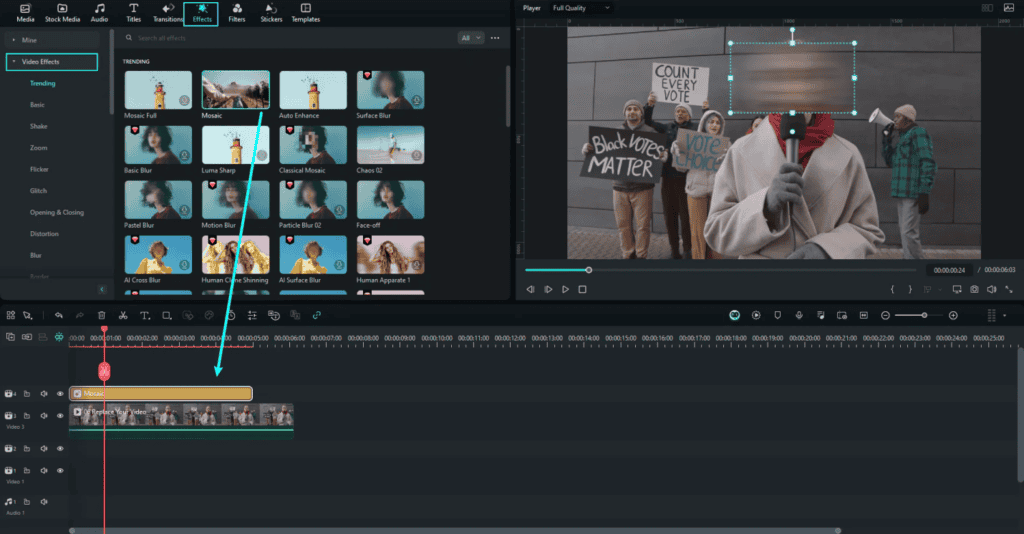Add a new track with the add-track icon
The width and height of the screenshot is (1024, 534).
click(x=10, y=337)
